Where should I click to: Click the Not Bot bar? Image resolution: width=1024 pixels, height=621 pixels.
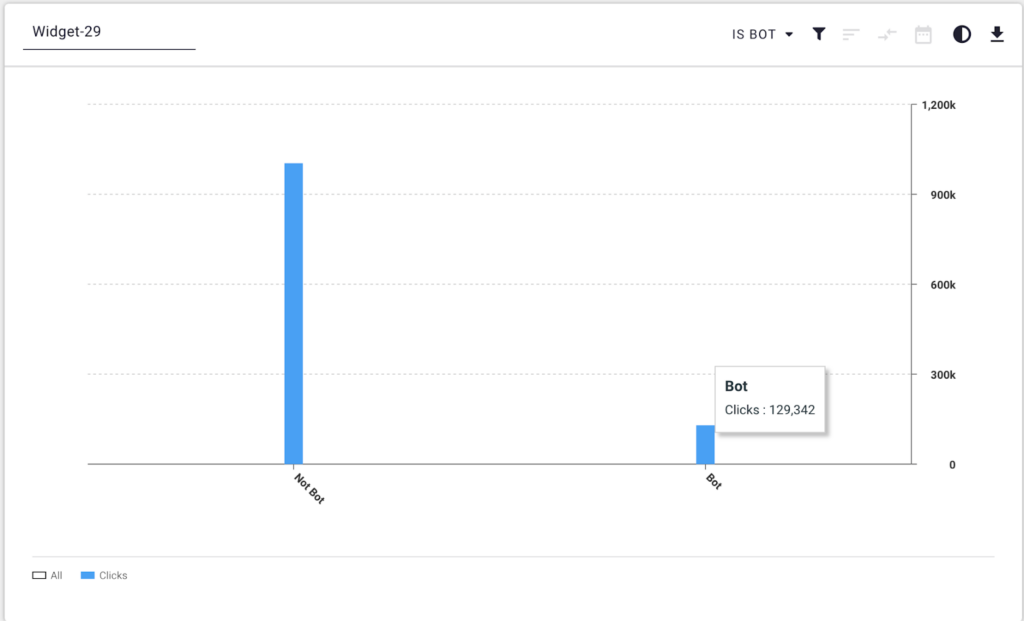pyautogui.click(x=293, y=313)
